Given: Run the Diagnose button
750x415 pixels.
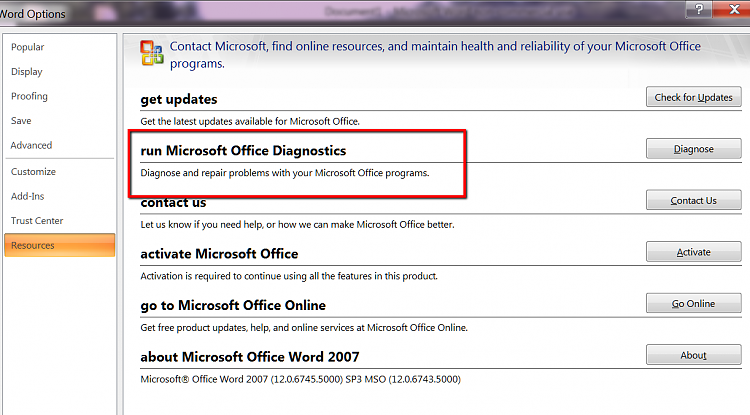Looking at the screenshot, I should coord(694,149).
